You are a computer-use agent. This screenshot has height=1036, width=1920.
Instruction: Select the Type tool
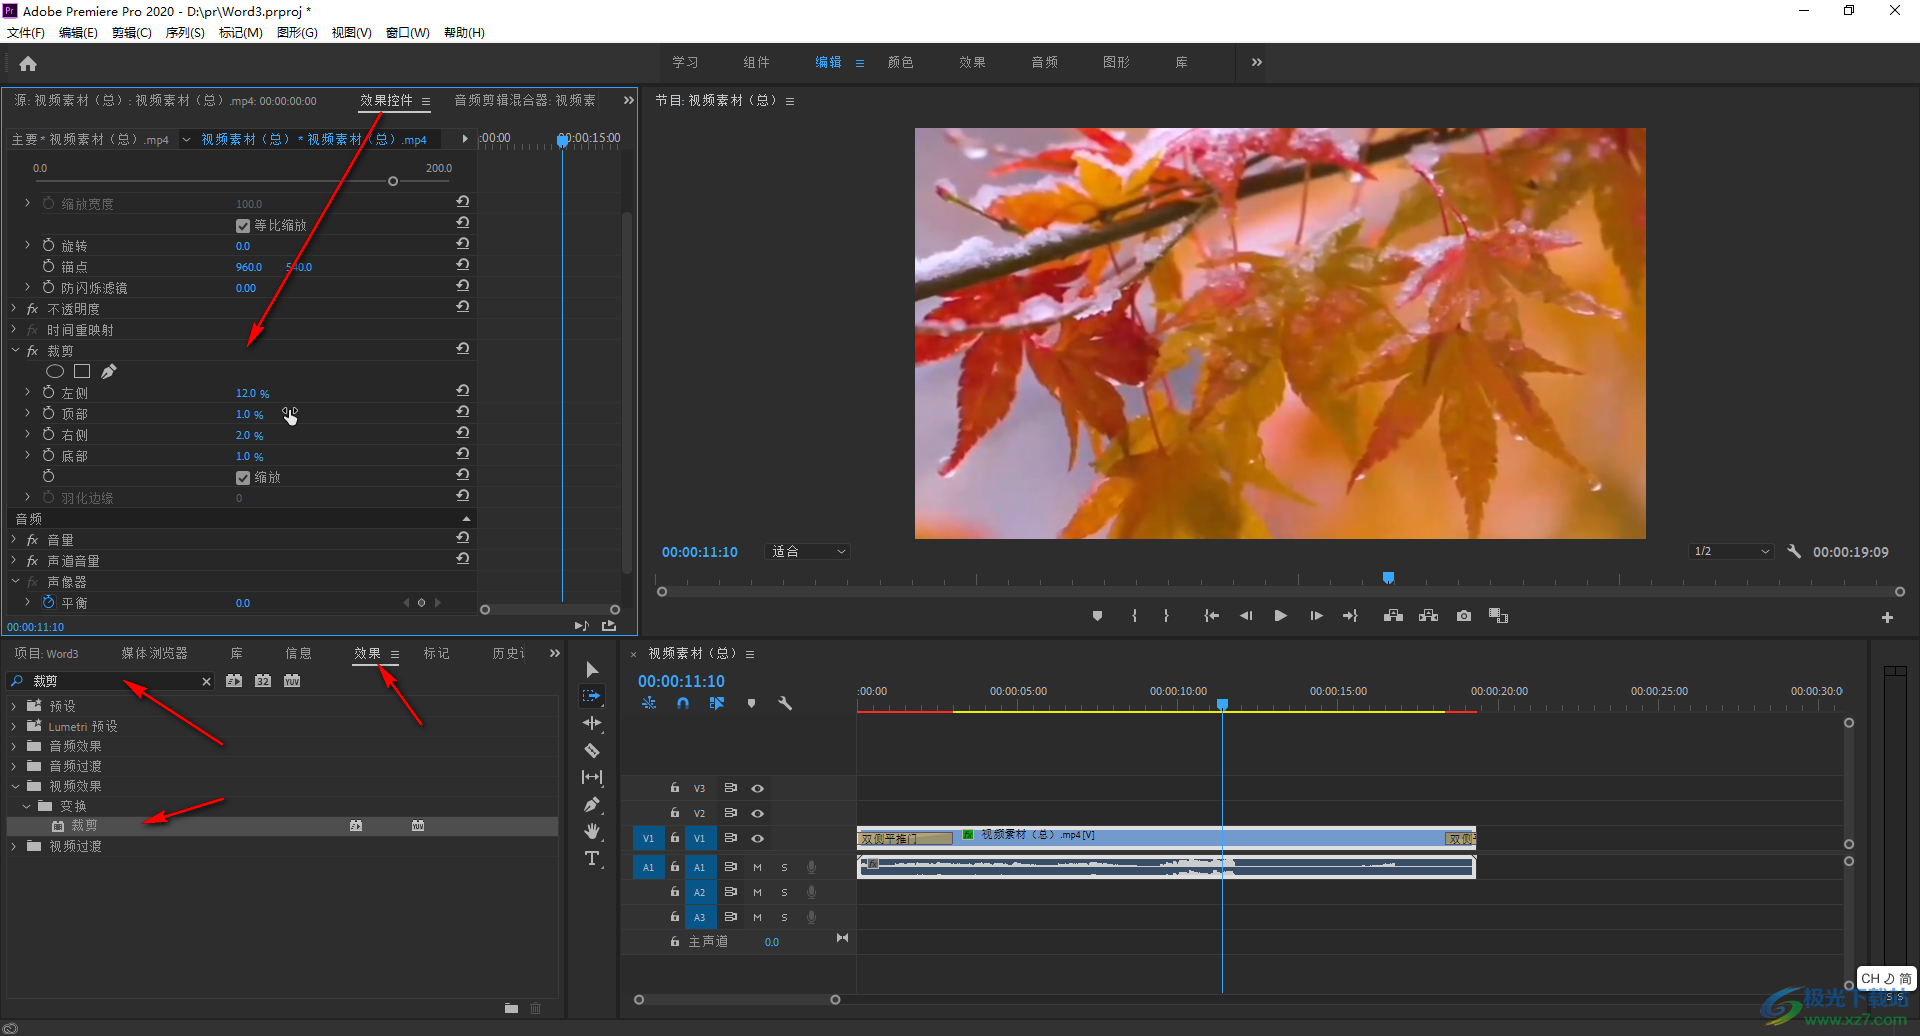click(x=592, y=858)
